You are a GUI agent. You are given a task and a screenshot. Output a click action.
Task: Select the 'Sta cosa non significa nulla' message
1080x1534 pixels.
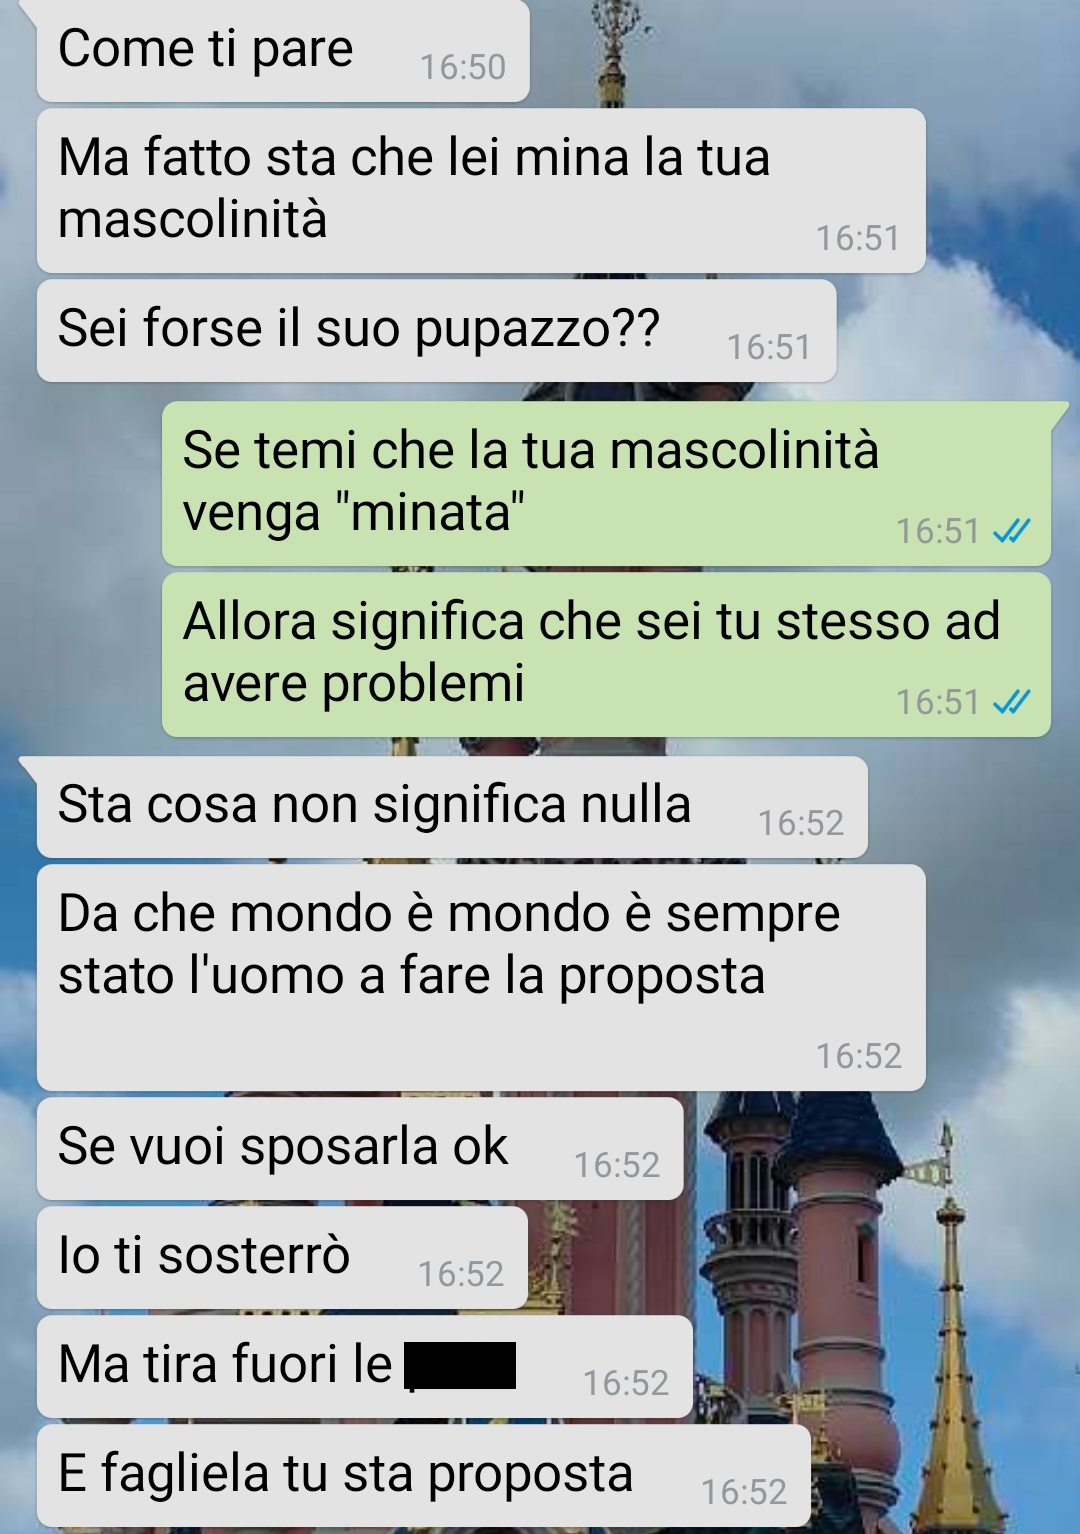[452, 807]
